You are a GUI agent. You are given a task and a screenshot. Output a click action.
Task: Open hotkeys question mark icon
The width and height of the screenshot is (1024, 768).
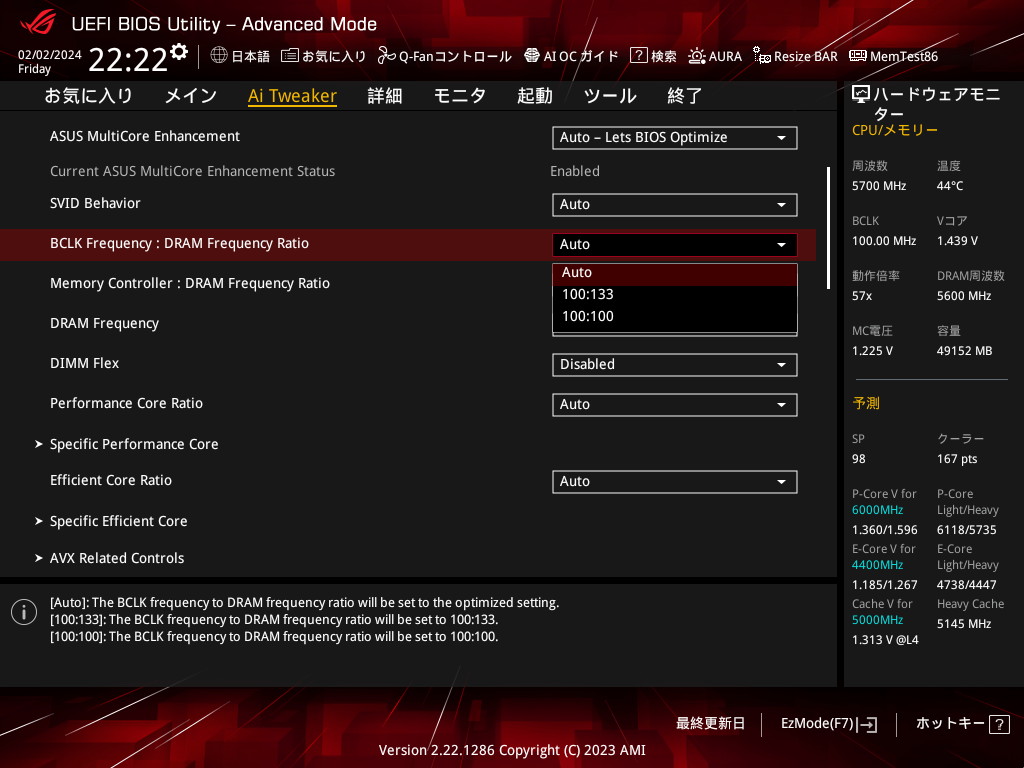pos(999,724)
